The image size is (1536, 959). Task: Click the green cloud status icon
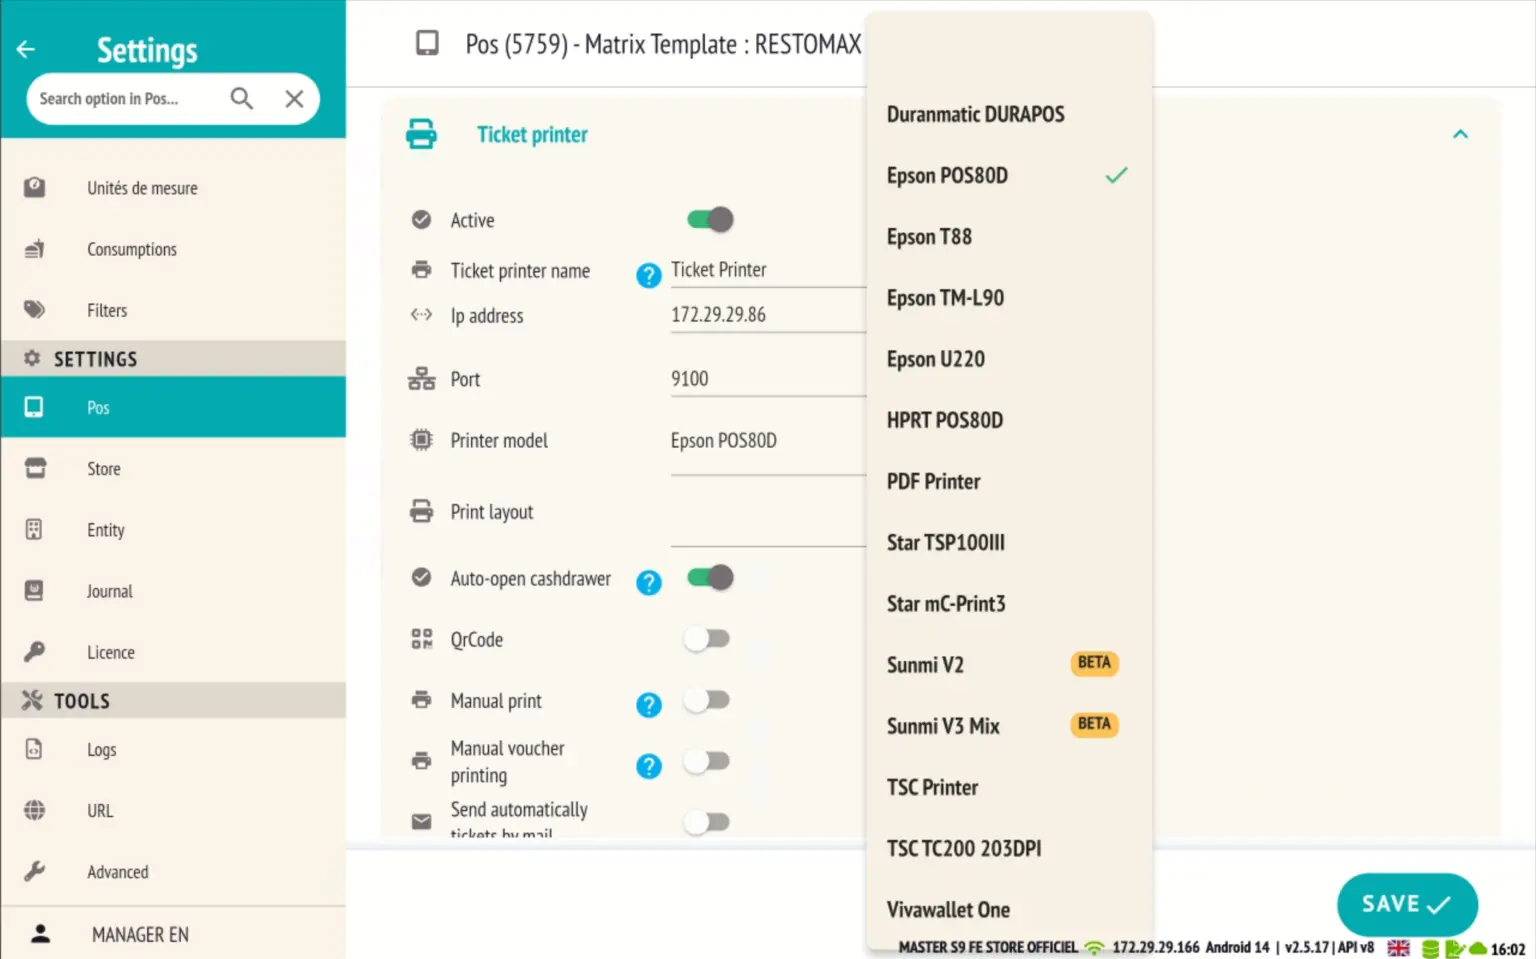1477,948
